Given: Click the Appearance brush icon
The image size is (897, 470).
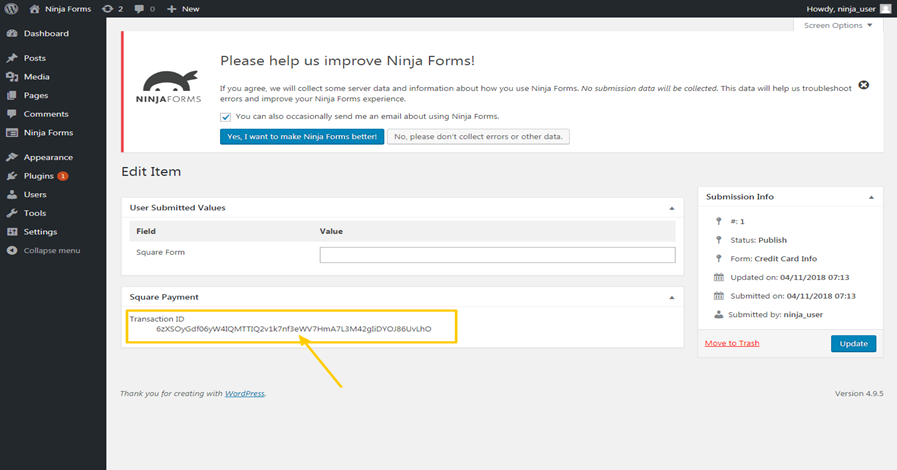Looking at the screenshot, I should 12,157.
